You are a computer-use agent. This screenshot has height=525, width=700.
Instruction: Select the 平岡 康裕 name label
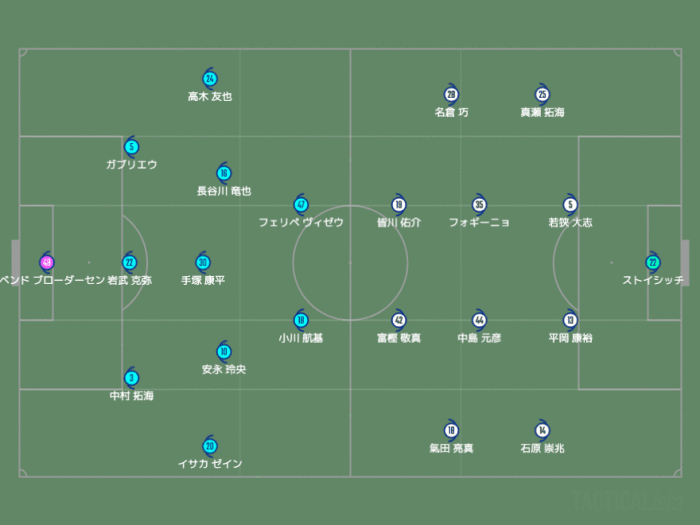click(570, 338)
